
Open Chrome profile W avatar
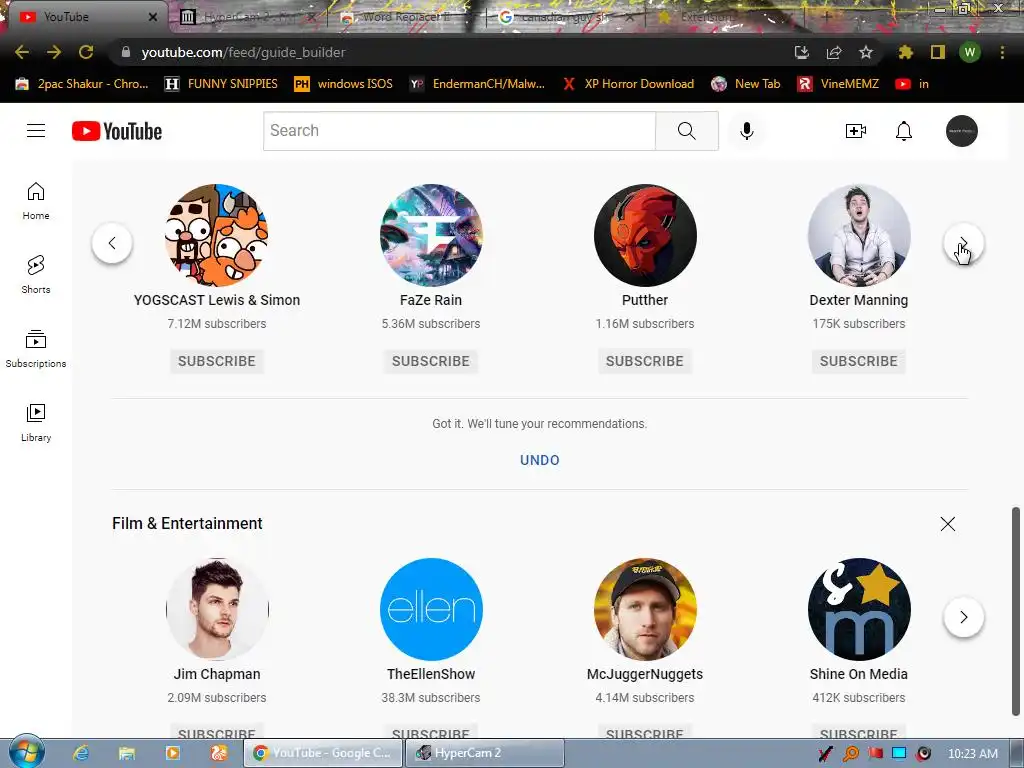970,52
